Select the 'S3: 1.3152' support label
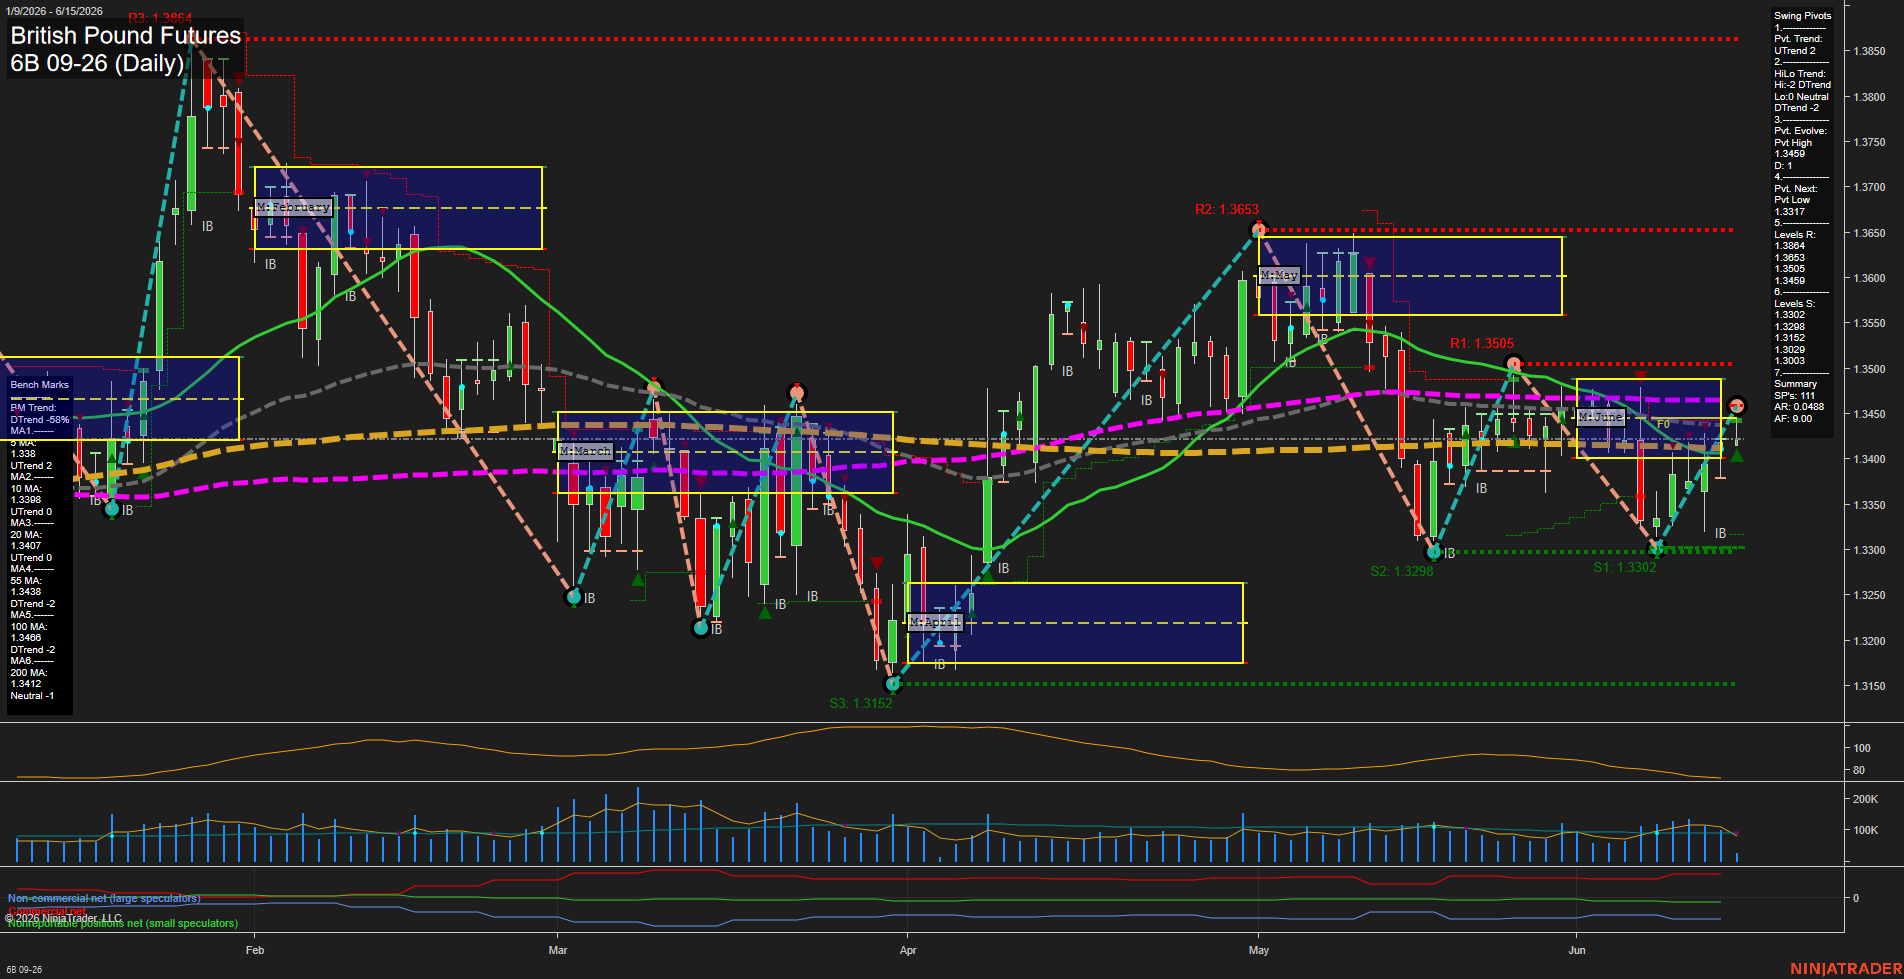 [861, 703]
